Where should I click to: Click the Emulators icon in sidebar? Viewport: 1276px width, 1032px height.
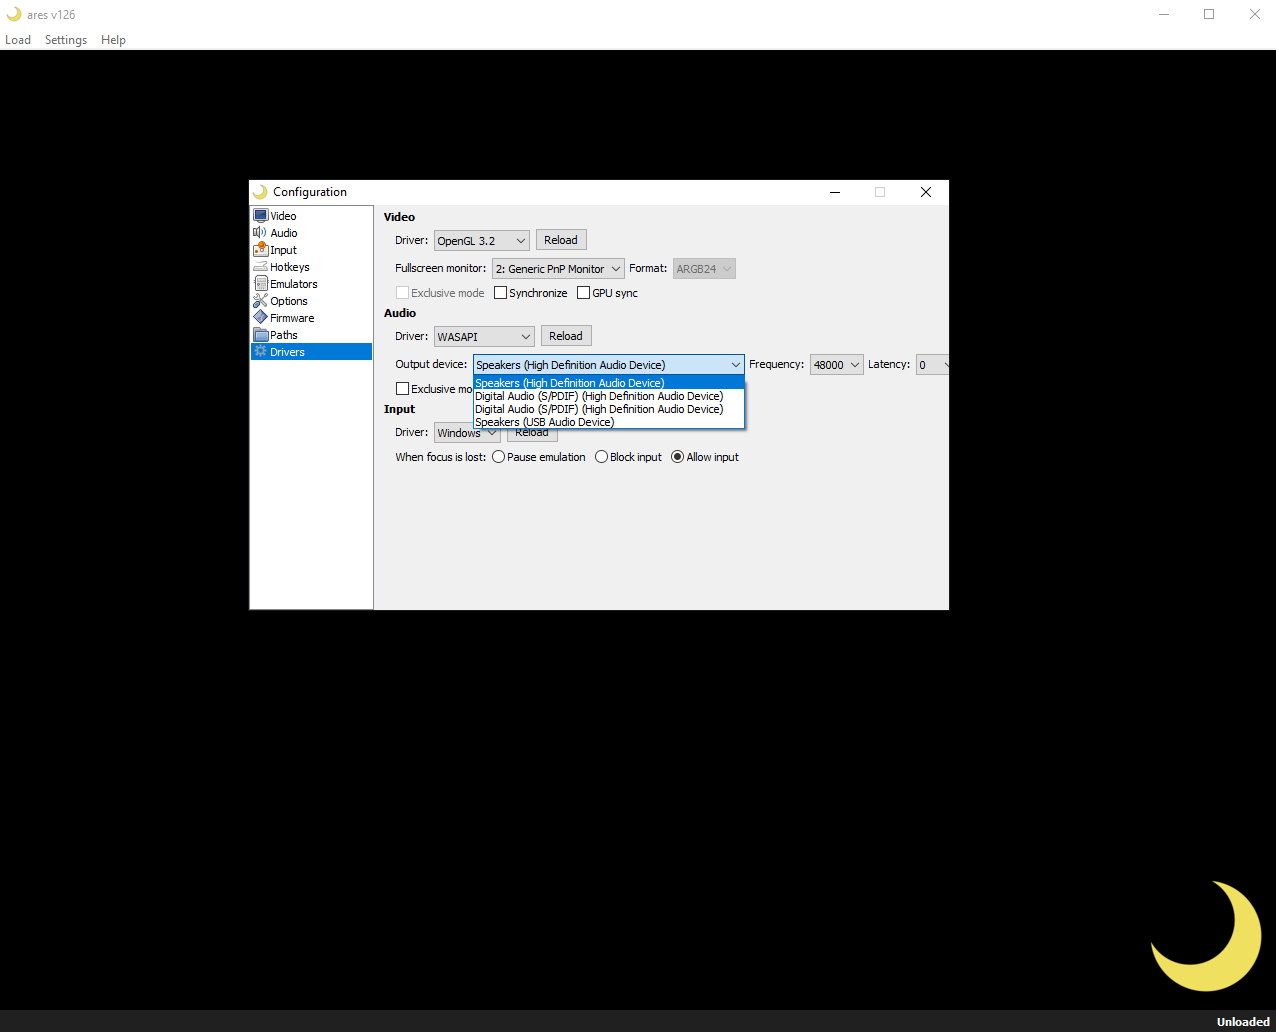coord(261,284)
